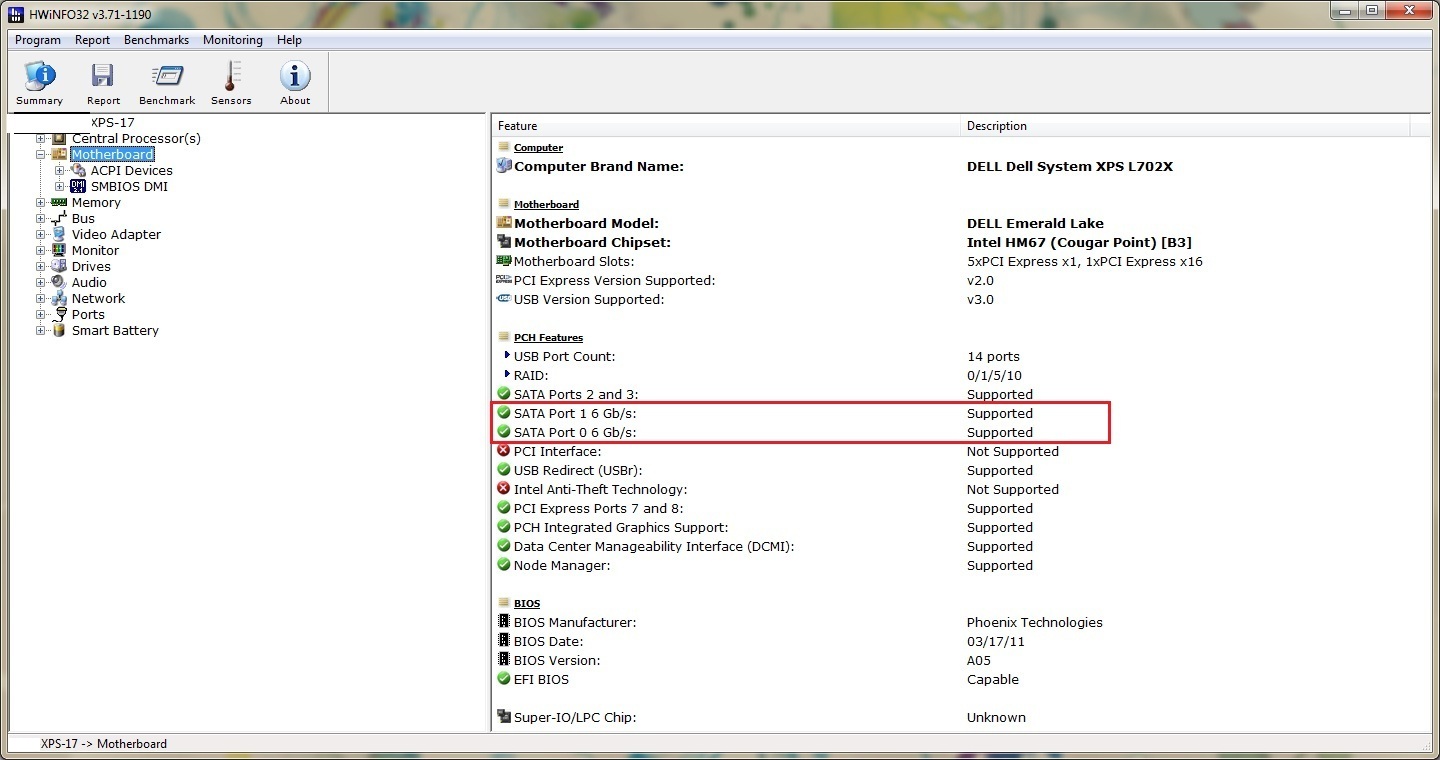Open the Monitoring menu
Image resolution: width=1440 pixels, height=760 pixels.
click(x=232, y=40)
